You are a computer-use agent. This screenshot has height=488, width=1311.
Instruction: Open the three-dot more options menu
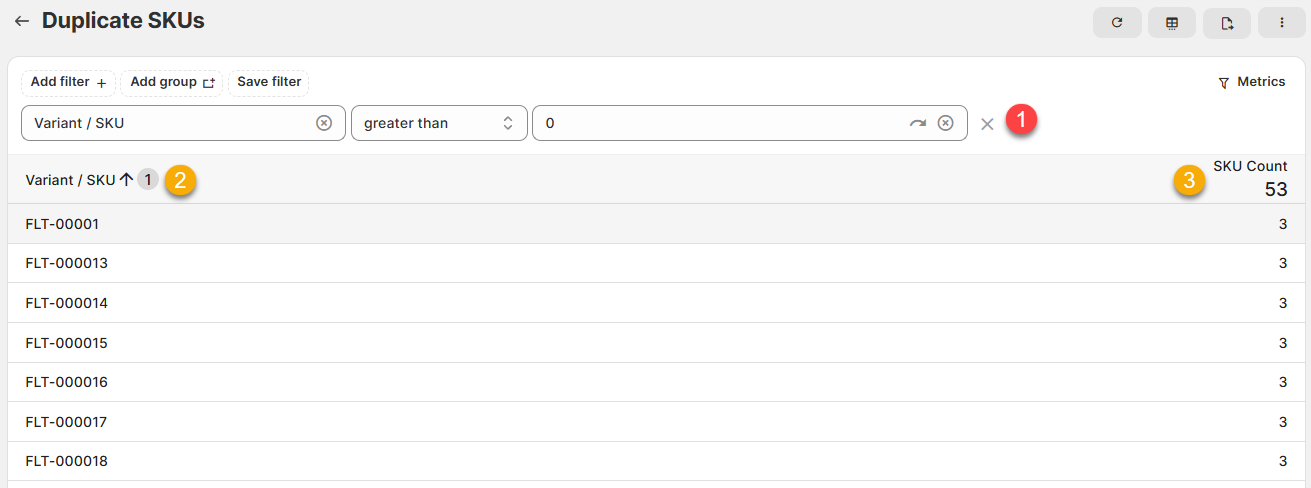[x=1281, y=23]
